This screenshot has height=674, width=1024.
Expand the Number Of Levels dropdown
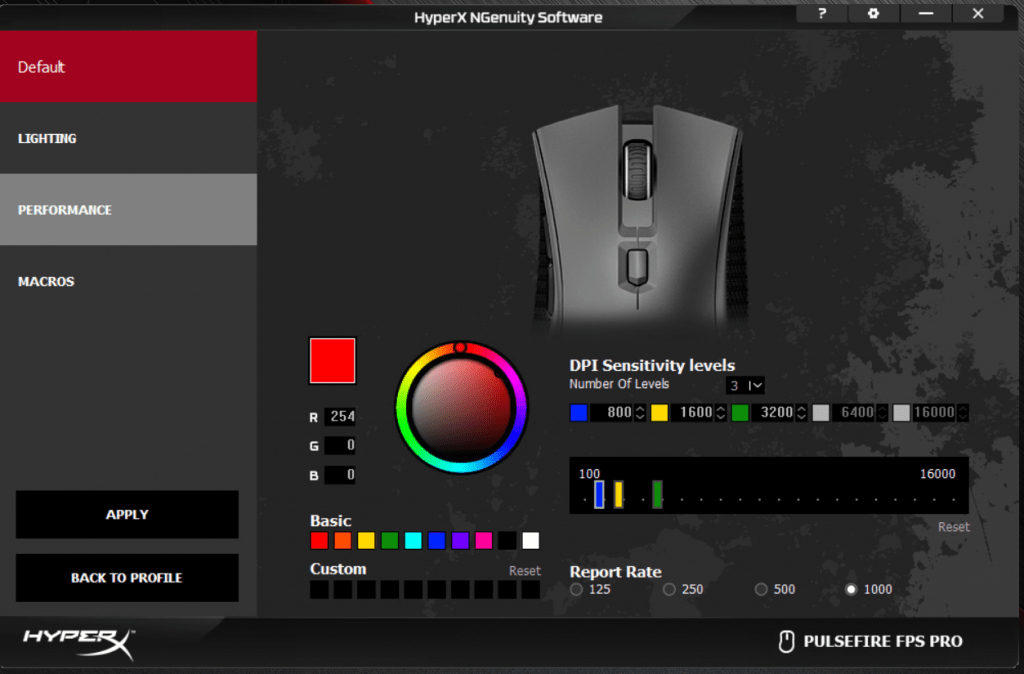tap(745, 385)
